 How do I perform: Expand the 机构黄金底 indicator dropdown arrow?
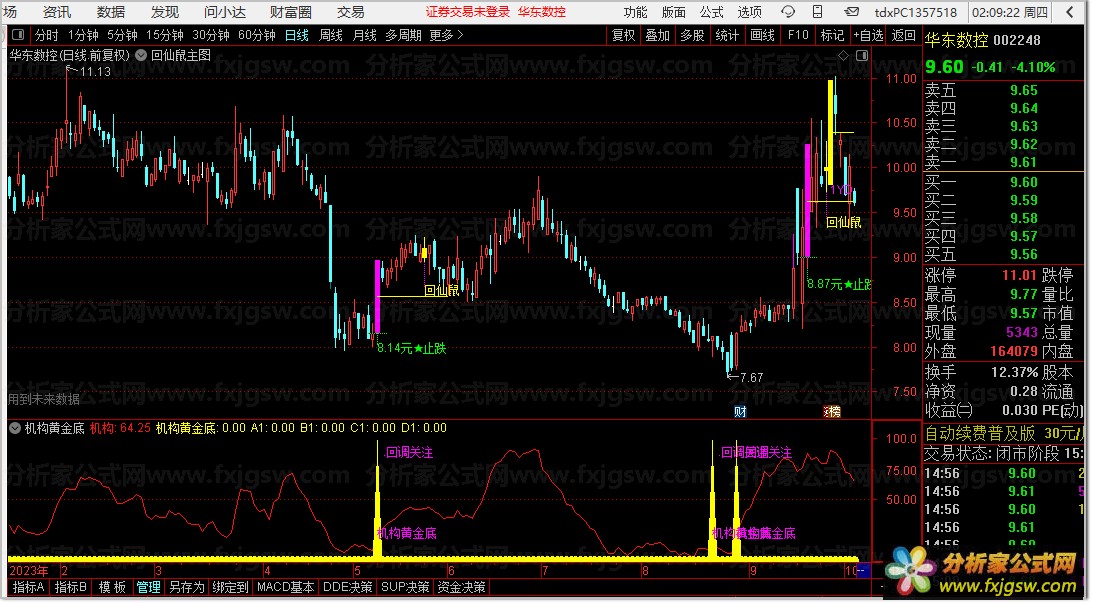pos(15,429)
